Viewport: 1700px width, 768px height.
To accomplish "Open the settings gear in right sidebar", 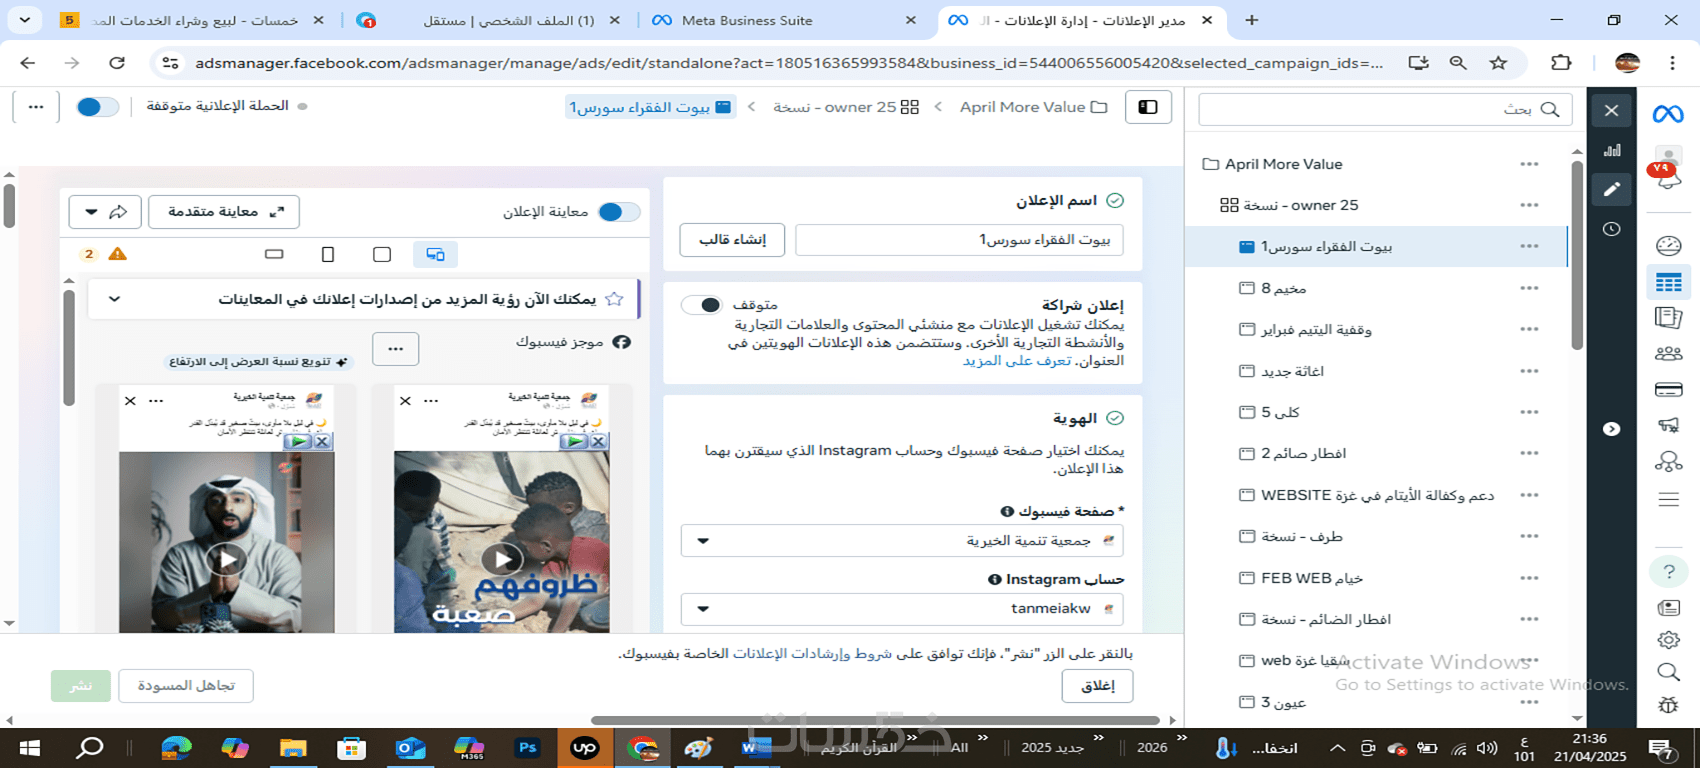I will point(1668,640).
